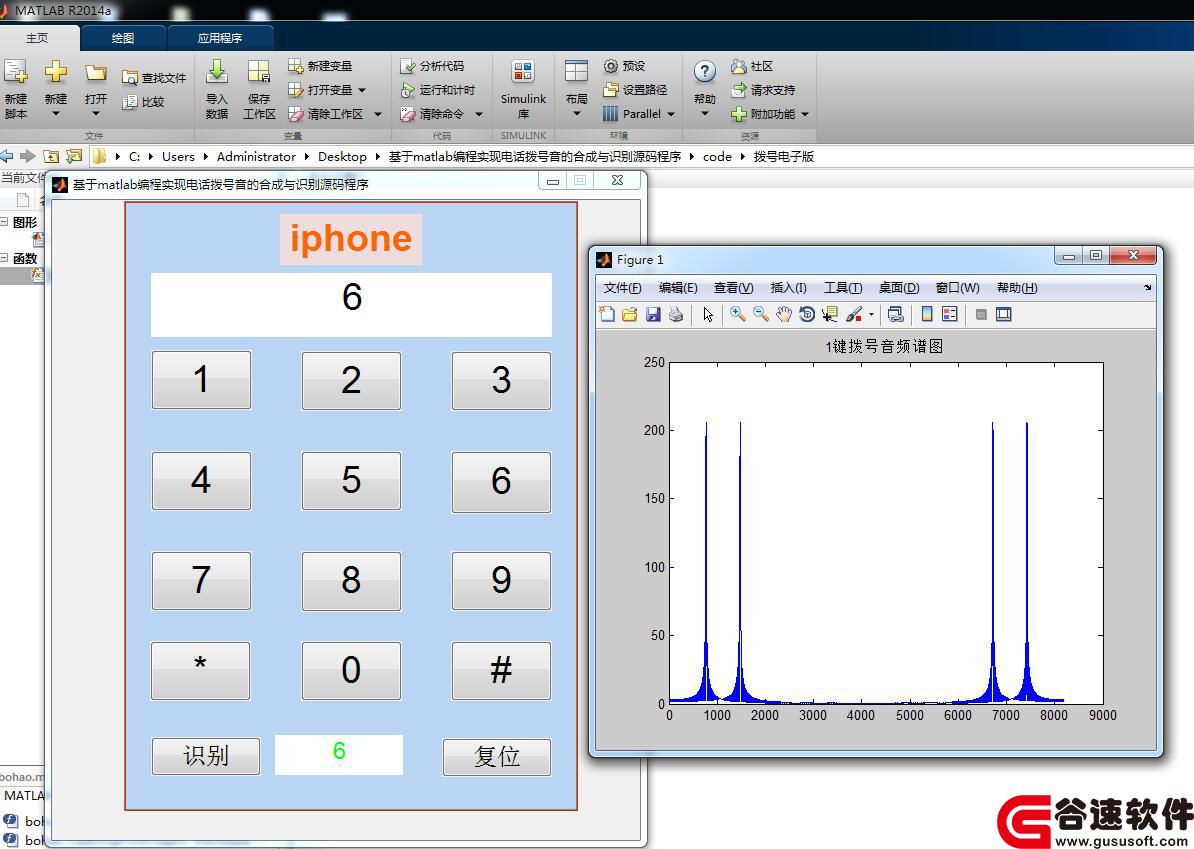Open the Clear Workspace (清除工作区) dropdown arrow

tap(378, 114)
